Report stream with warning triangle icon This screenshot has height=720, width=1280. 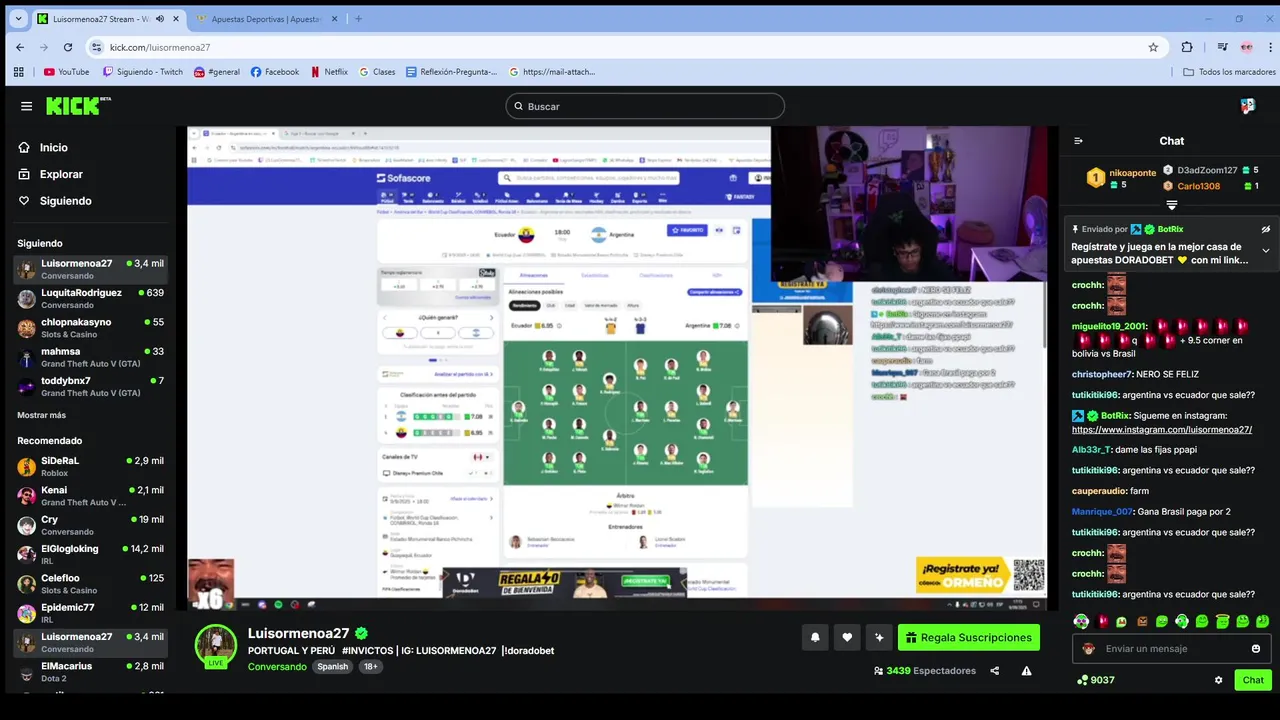coord(1026,671)
